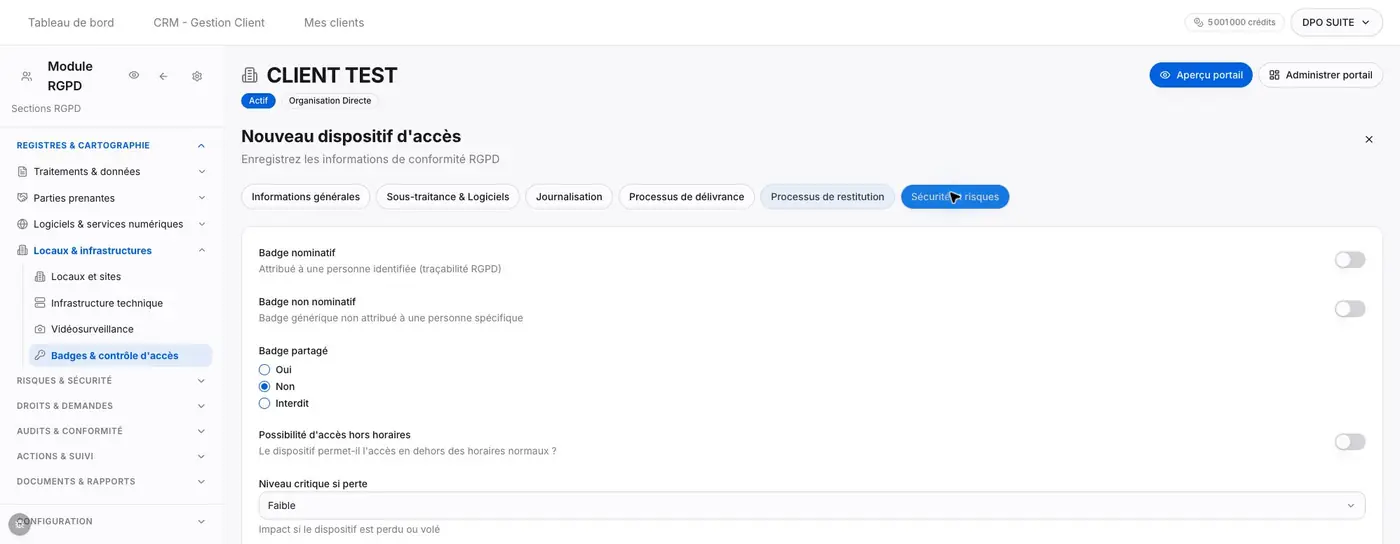The image size is (1400, 544).
Task: Click the Sections RGPD label
Action: click(x=46, y=109)
